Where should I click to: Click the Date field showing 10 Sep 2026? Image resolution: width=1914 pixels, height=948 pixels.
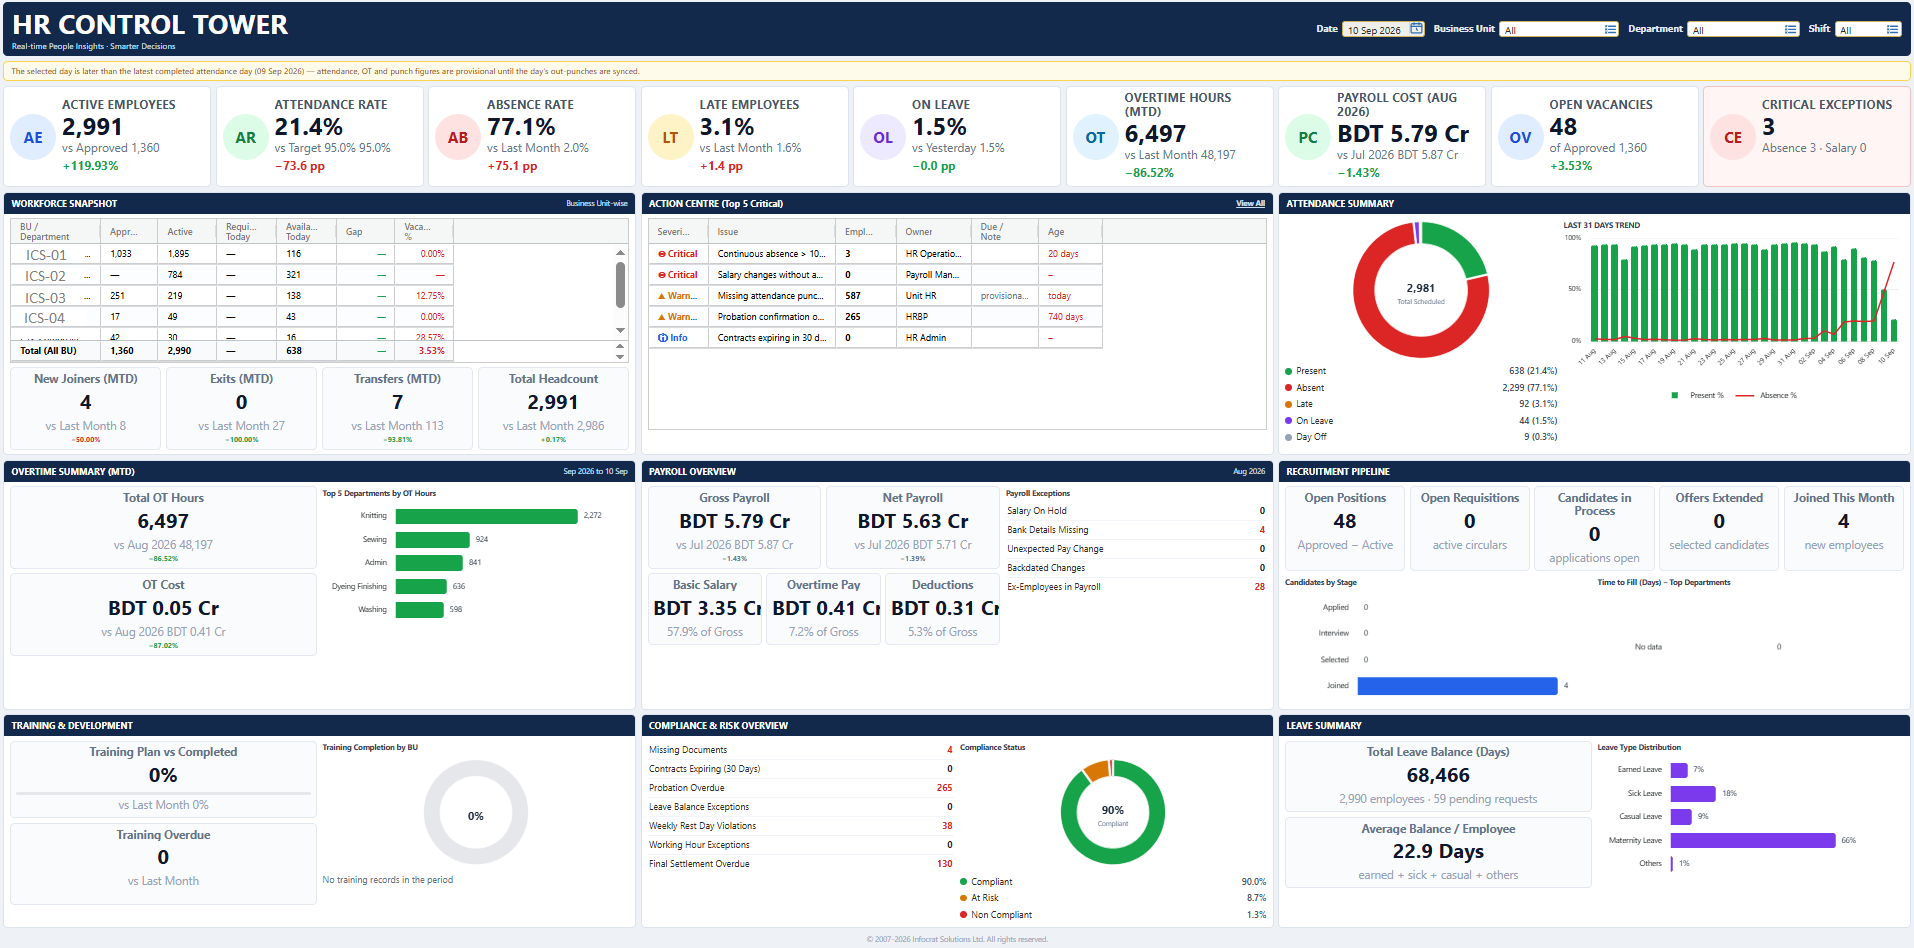coord(1383,29)
